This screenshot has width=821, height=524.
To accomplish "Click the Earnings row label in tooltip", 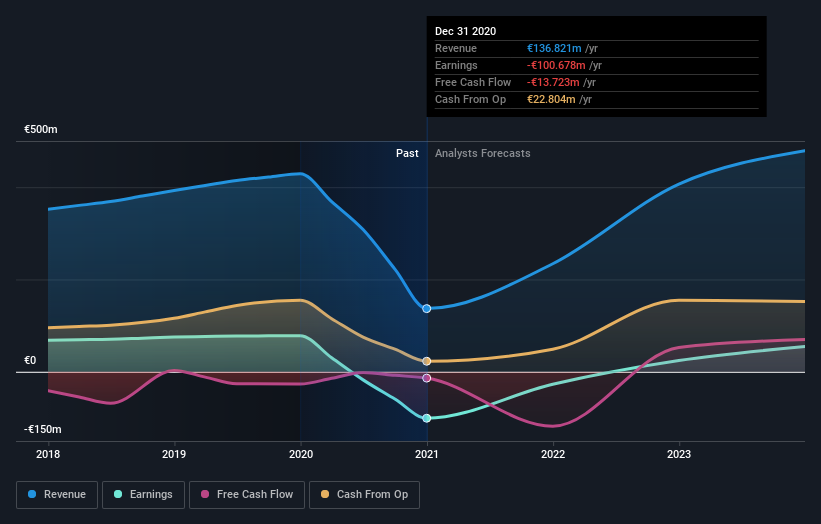I will point(456,65).
